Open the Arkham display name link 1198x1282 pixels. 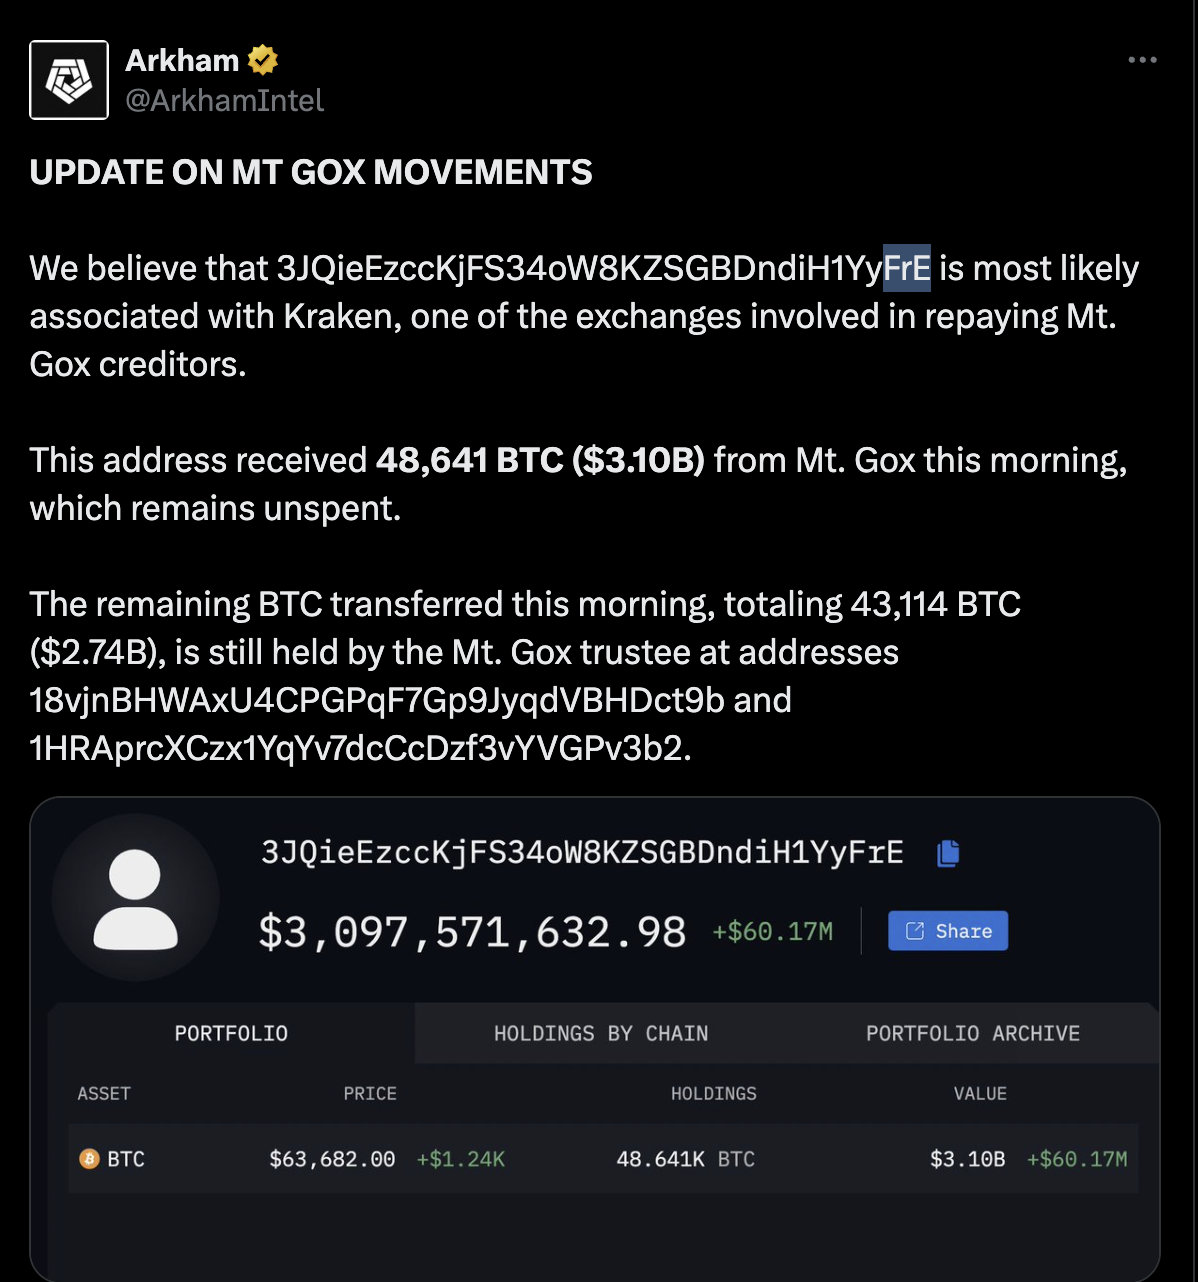click(x=182, y=61)
